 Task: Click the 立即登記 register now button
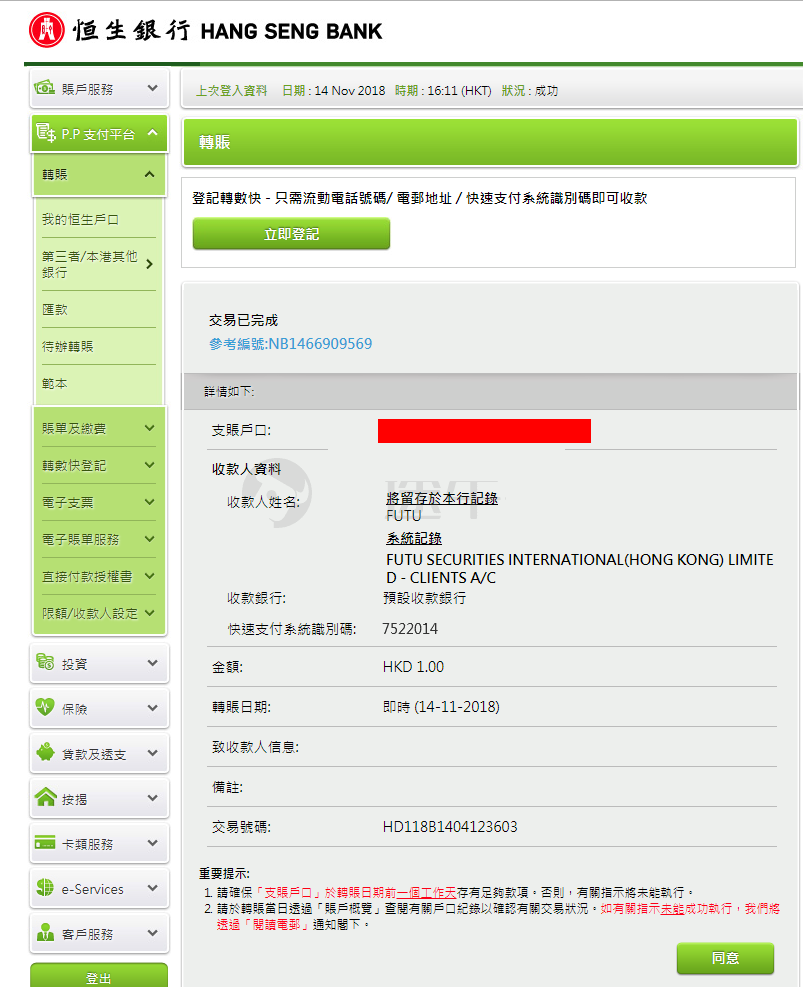pos(291,234)
